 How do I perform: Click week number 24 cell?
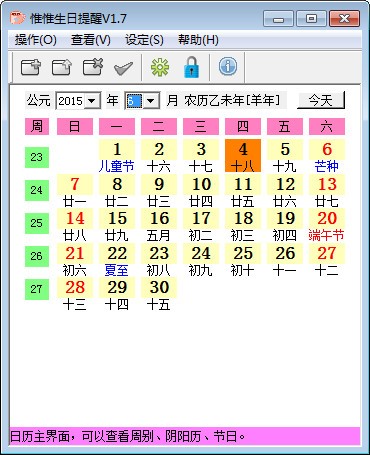37,190
